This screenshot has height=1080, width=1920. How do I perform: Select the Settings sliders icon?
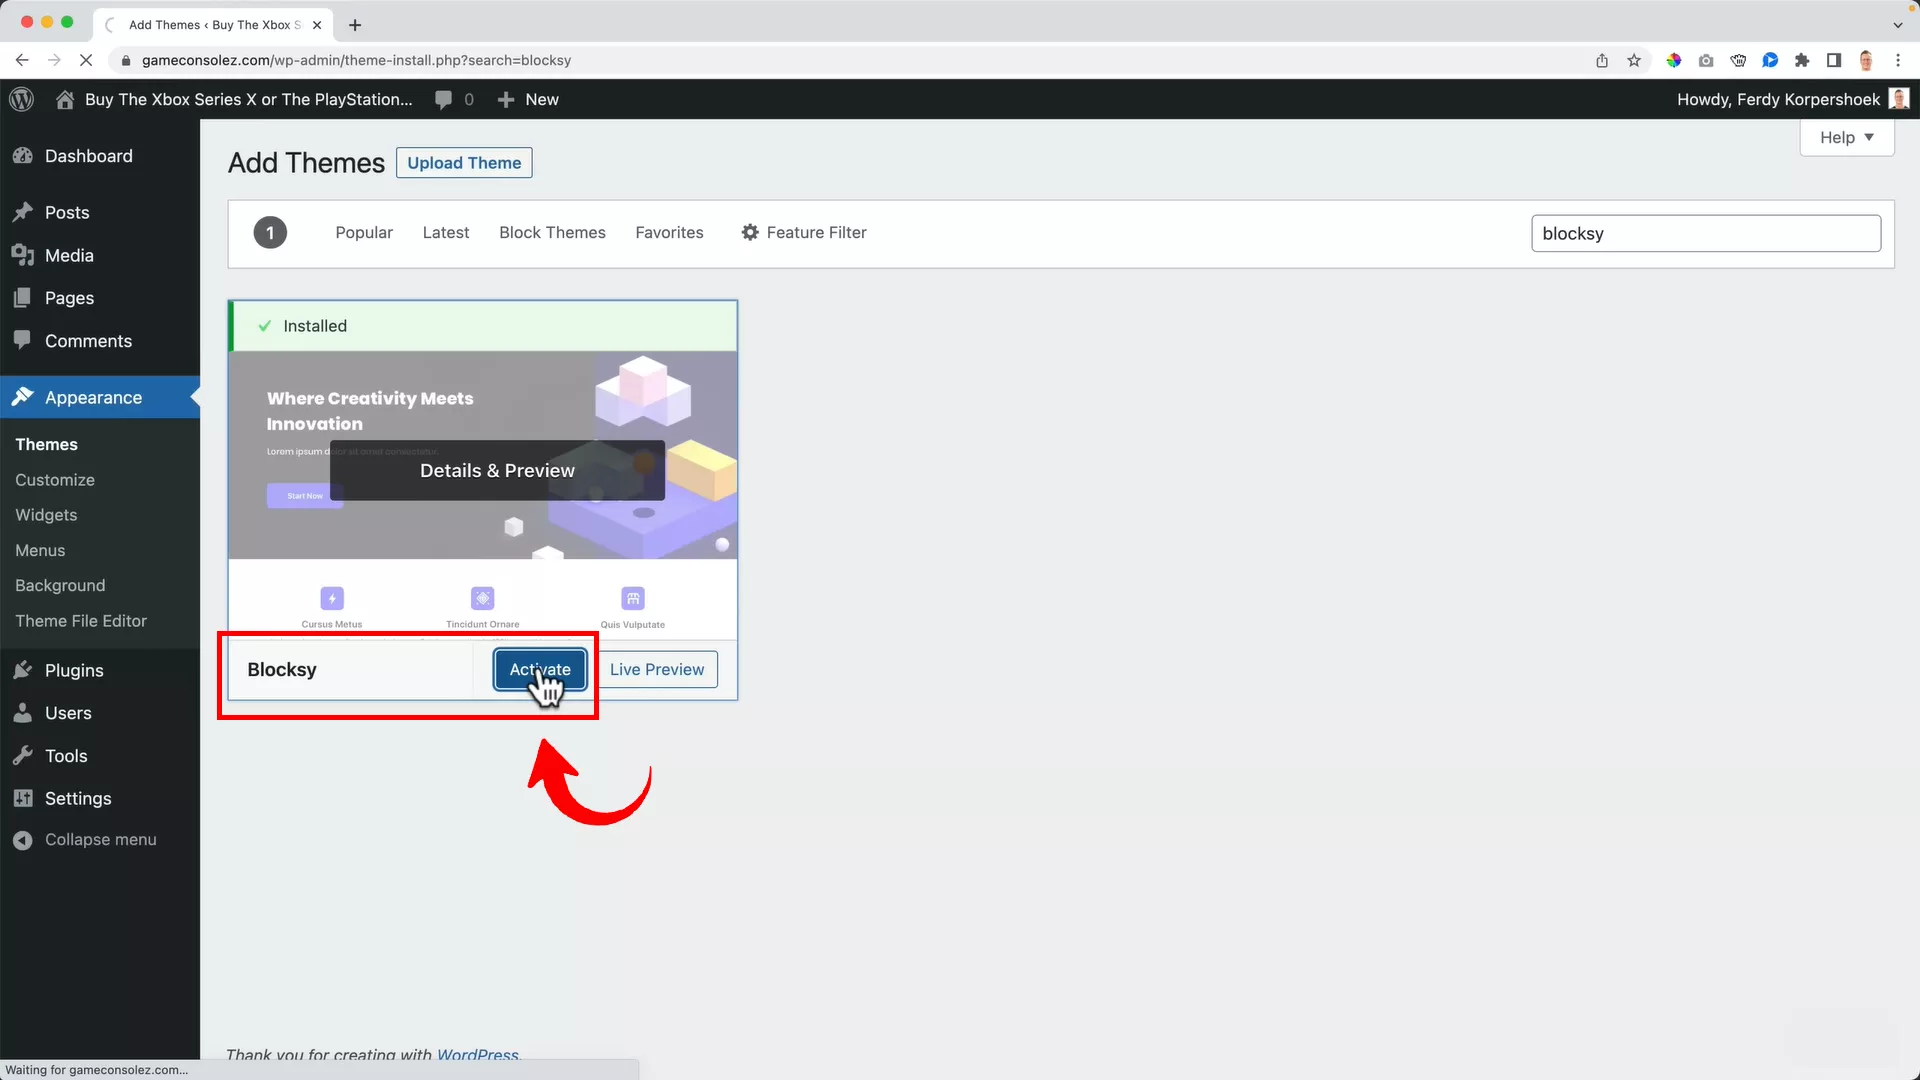[x=23, y=798]
